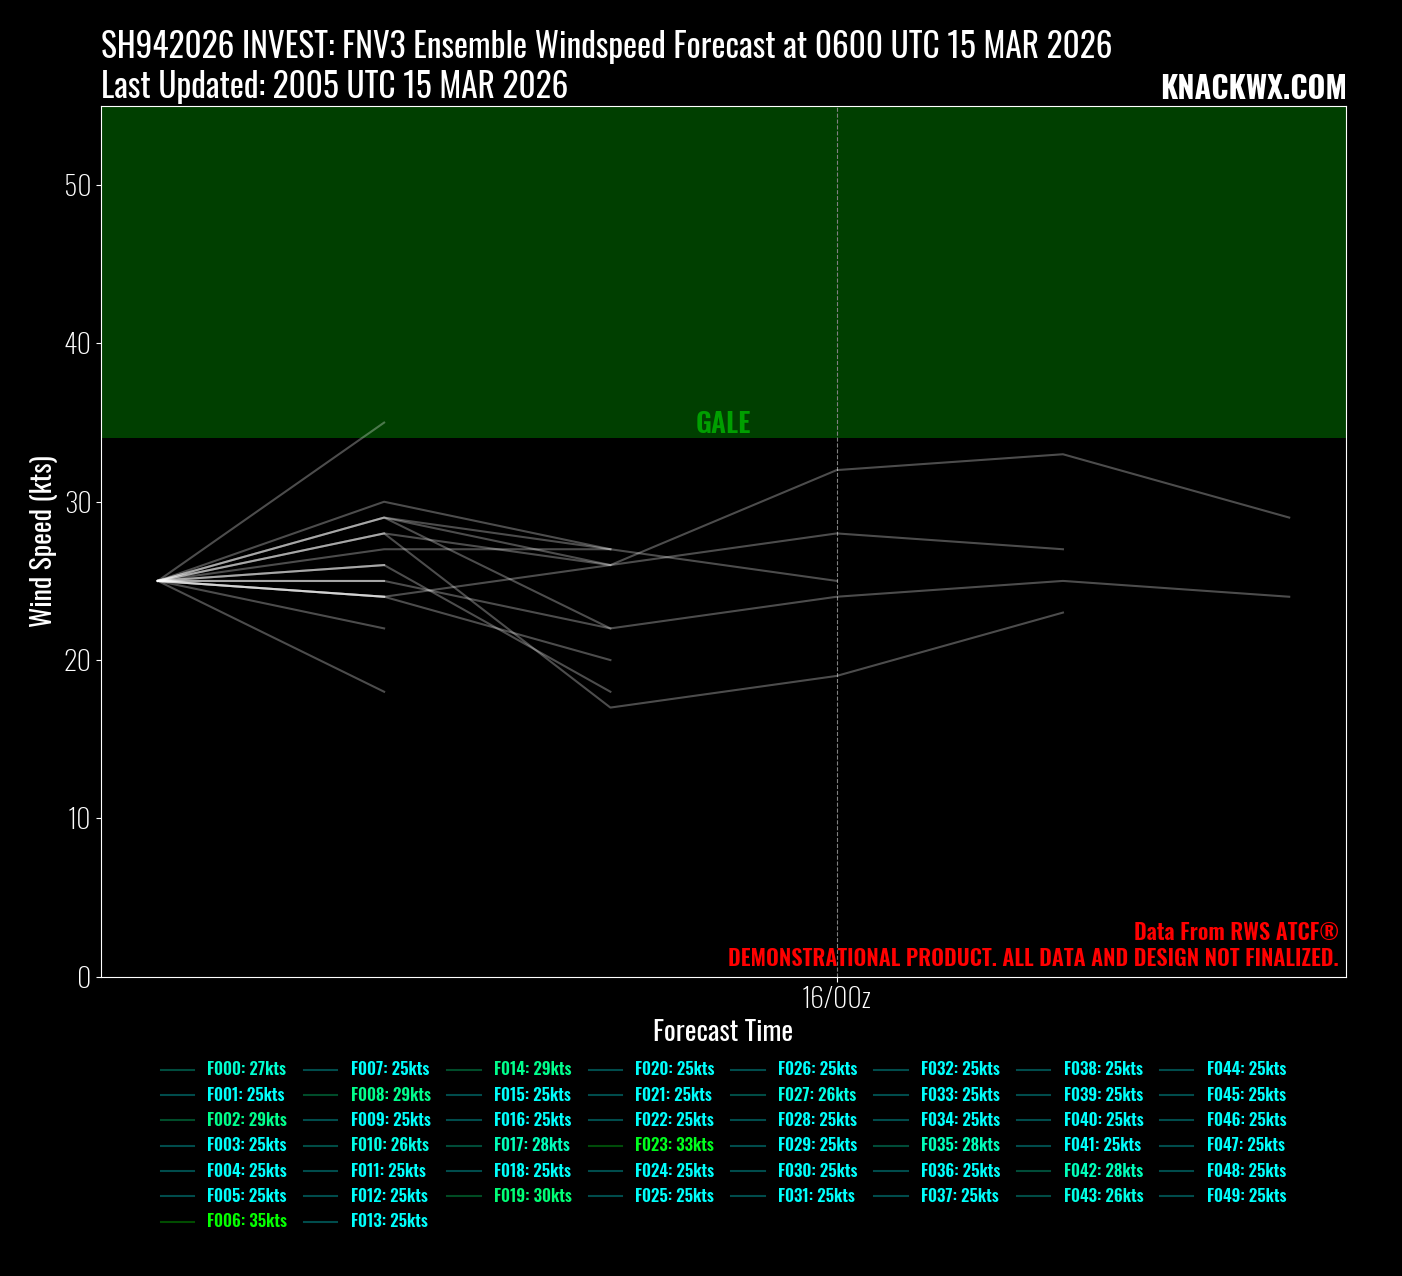
Task: Select legend item F019: 30kts
Action: point(532,1196)
